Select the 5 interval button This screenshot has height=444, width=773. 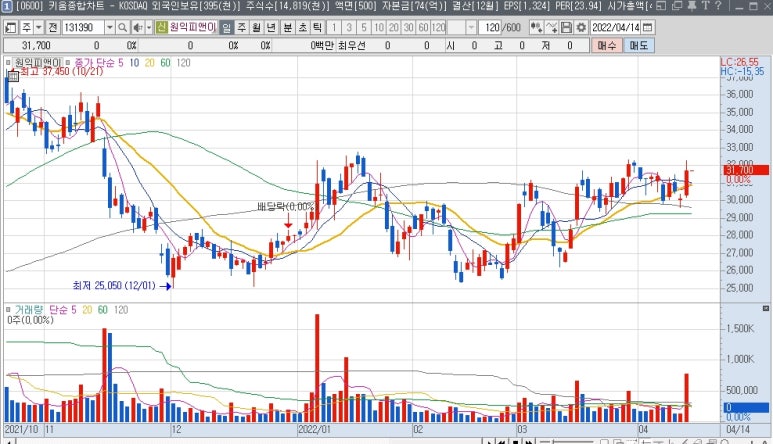364,28
